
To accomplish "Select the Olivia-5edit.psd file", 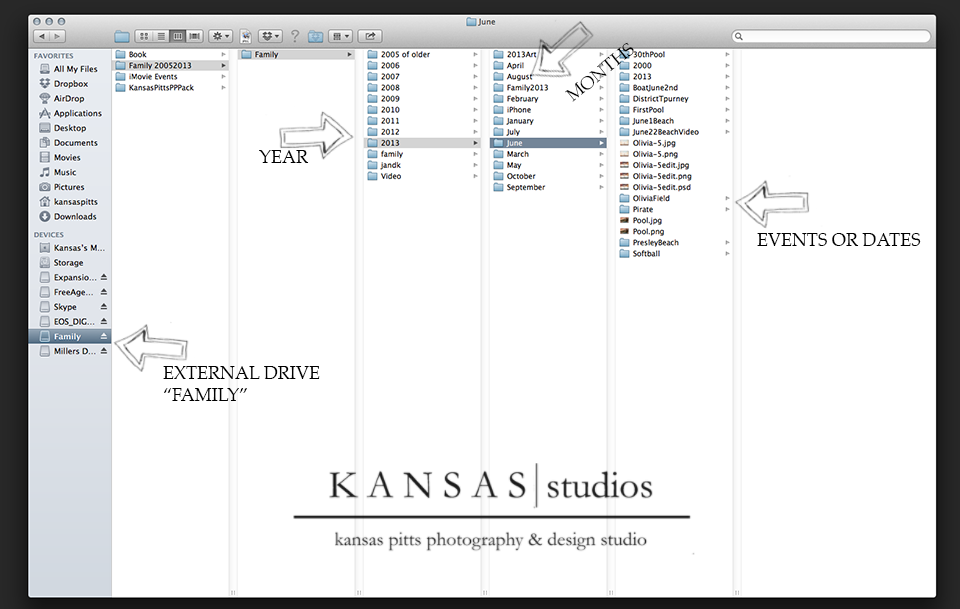I will [x=661, y=187].
